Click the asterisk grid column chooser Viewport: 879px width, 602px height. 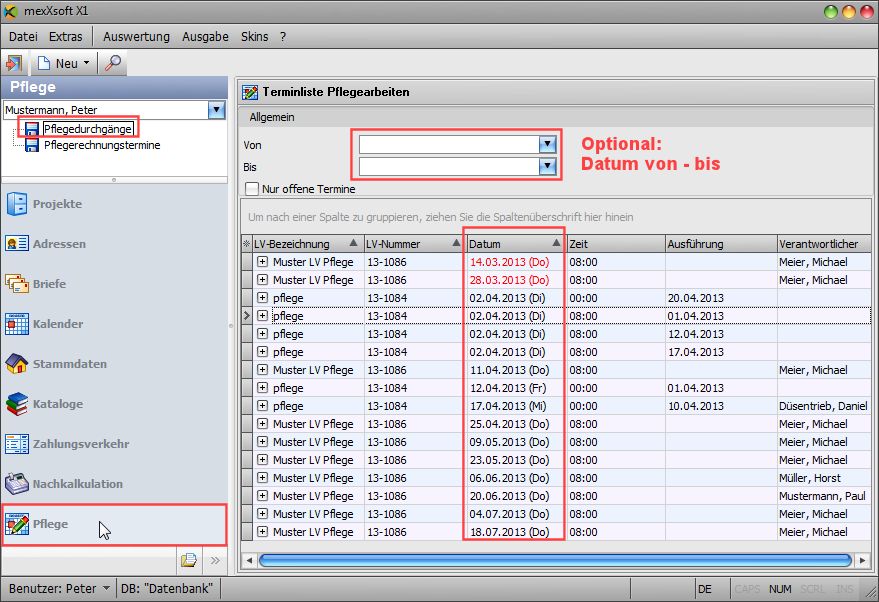pyautogui.click(x=247, y=244)
